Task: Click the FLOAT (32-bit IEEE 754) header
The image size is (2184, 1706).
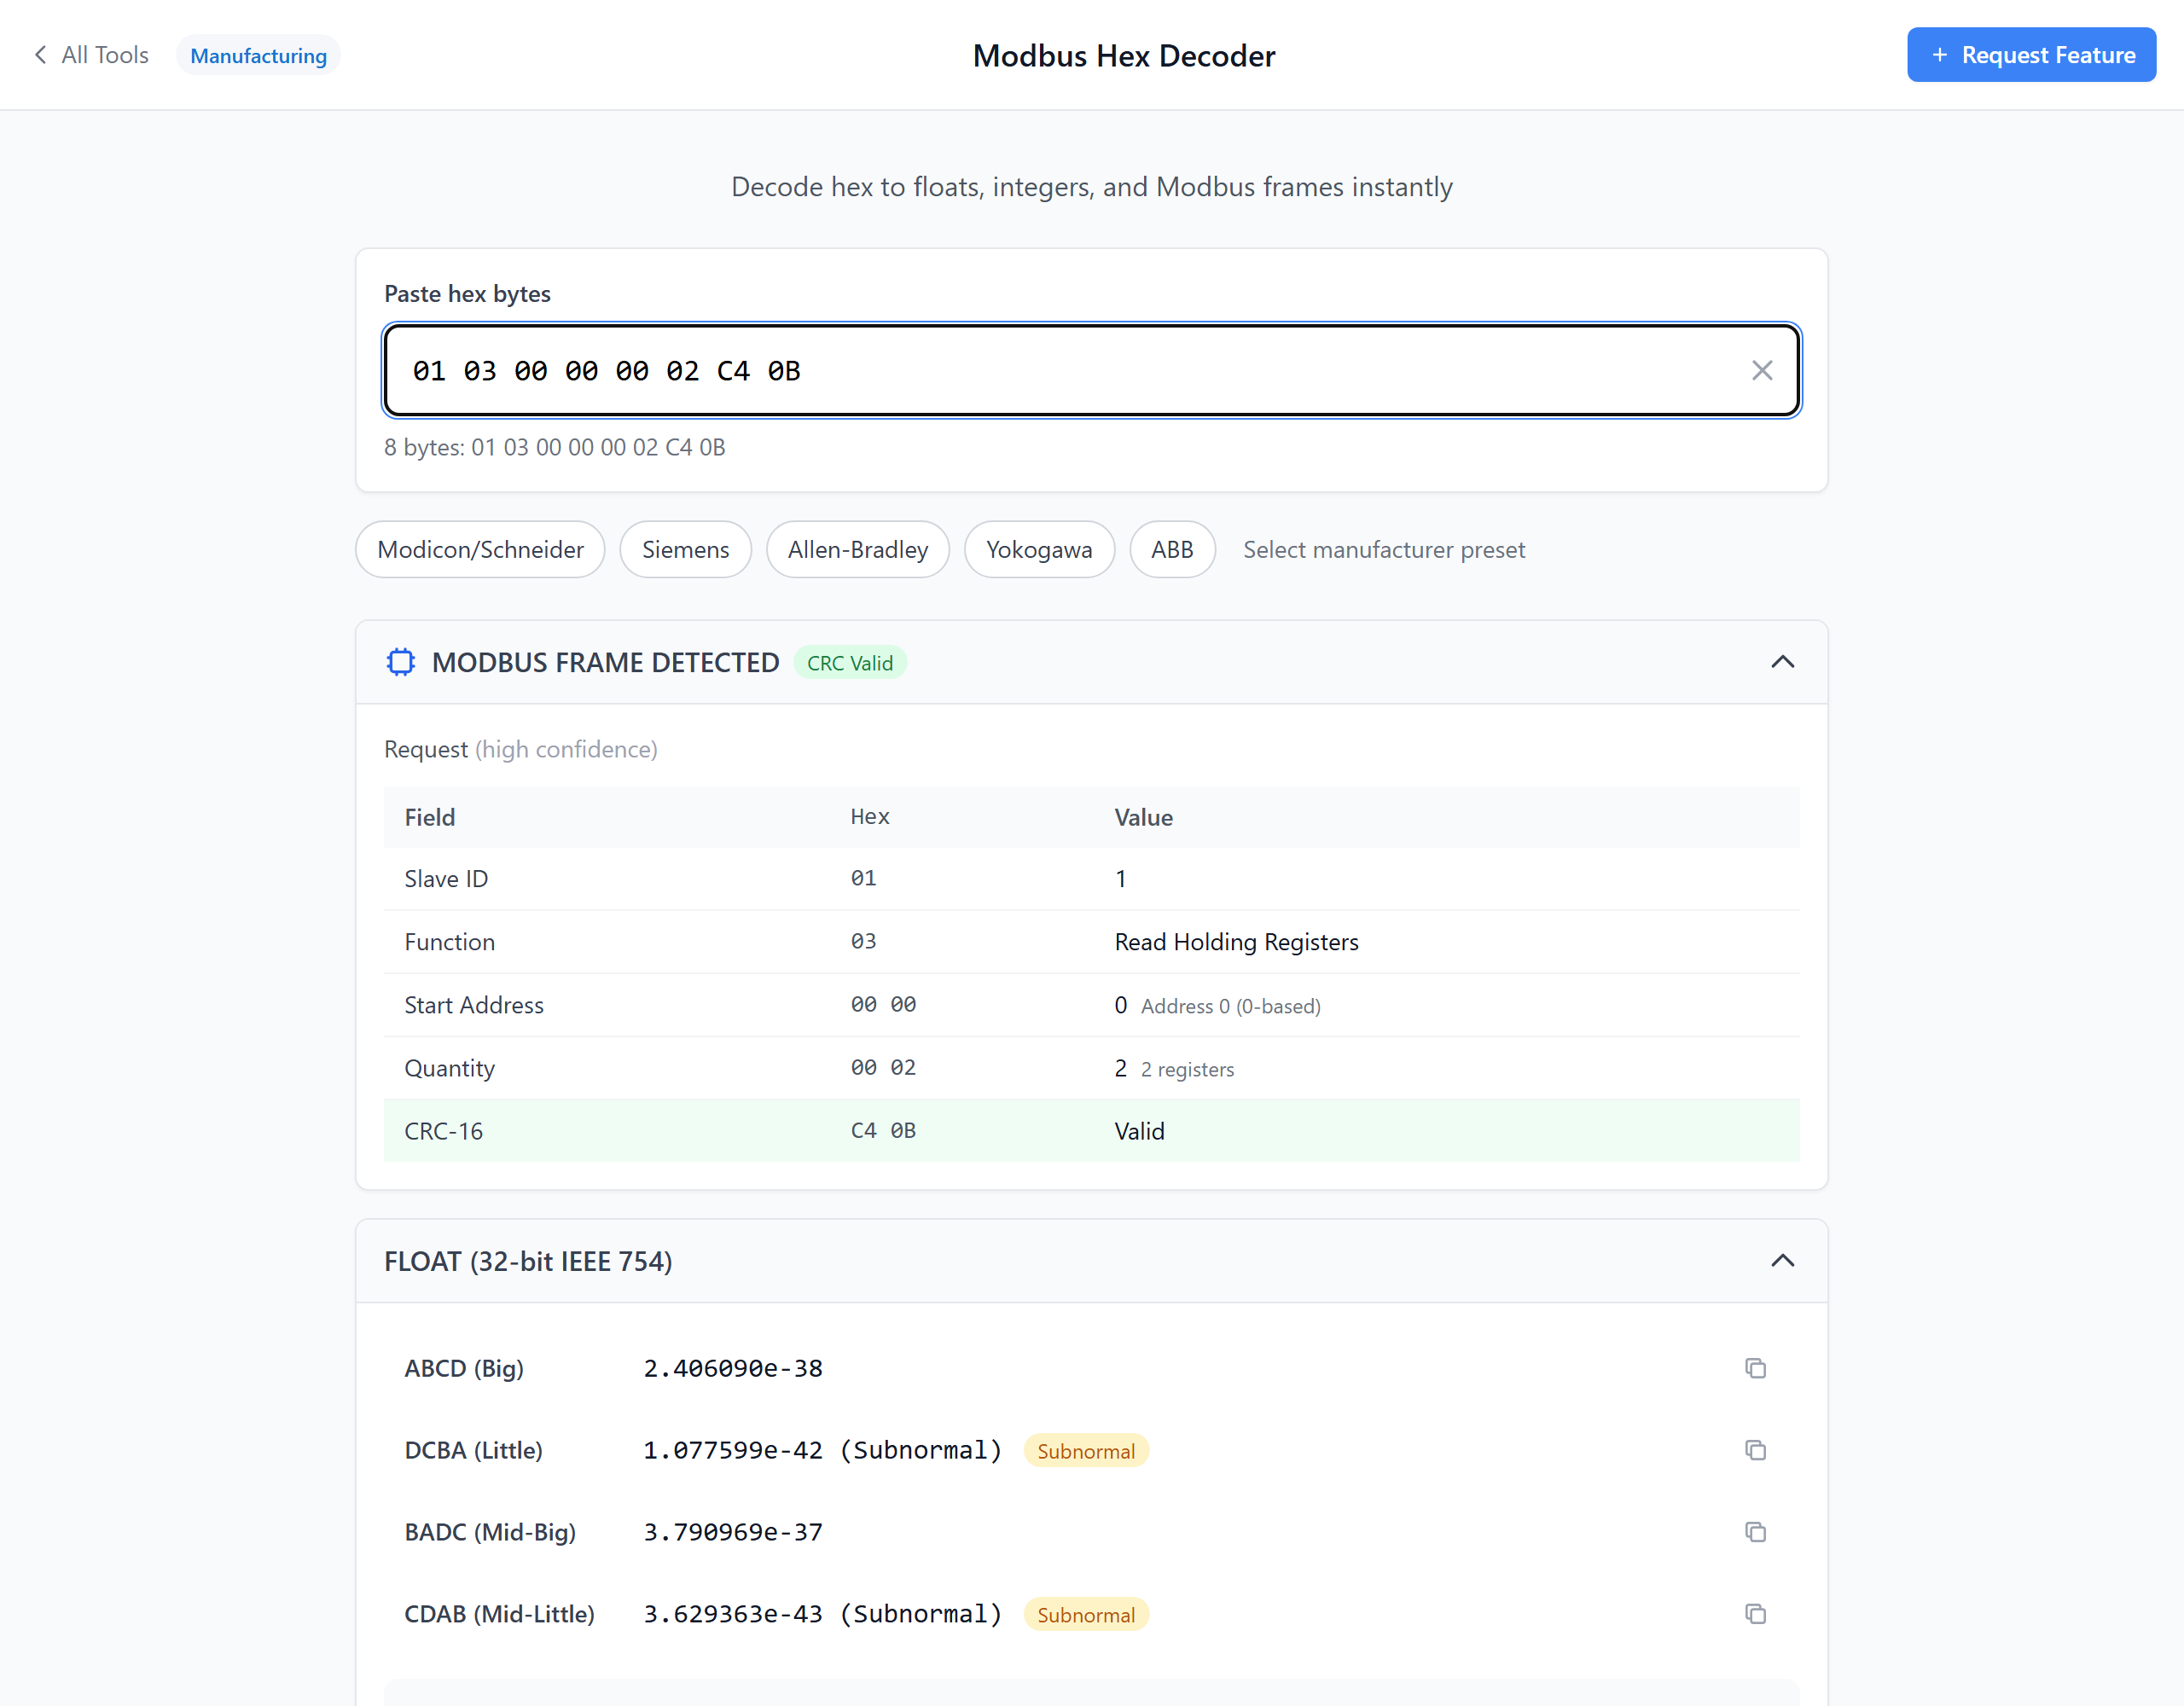Action: pos(528,1261)
